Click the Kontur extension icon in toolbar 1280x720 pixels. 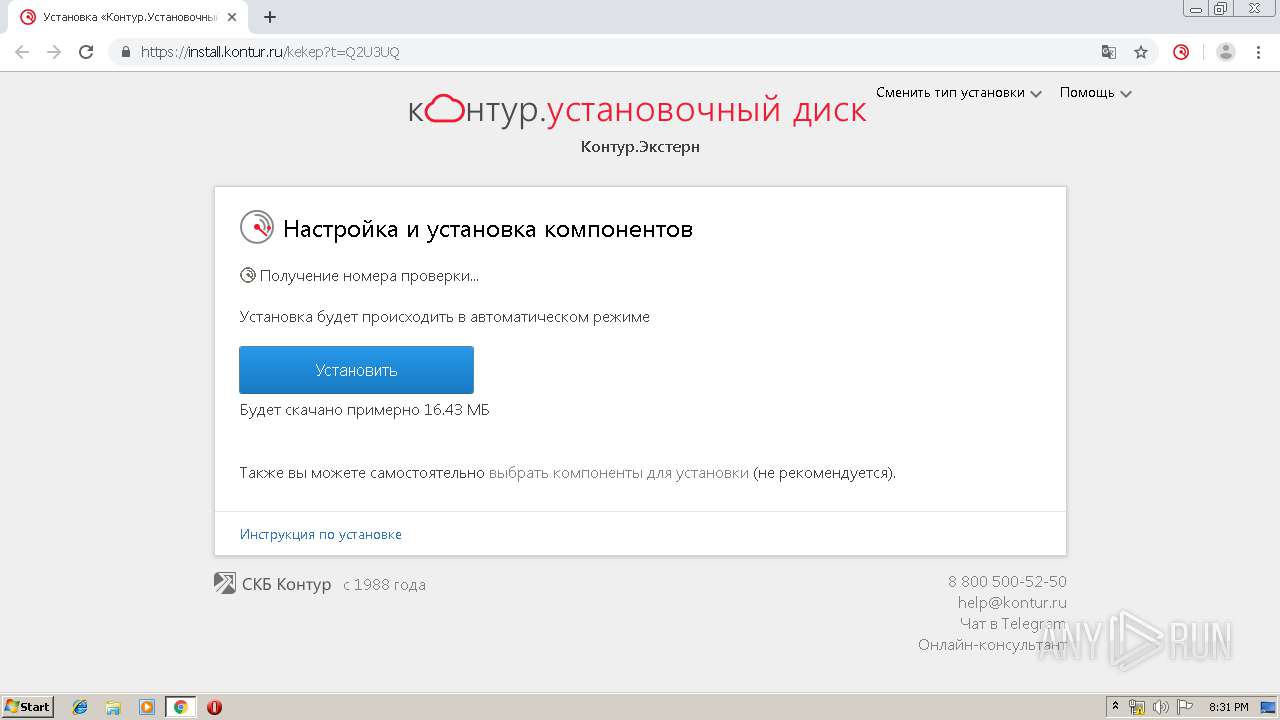1181,52
